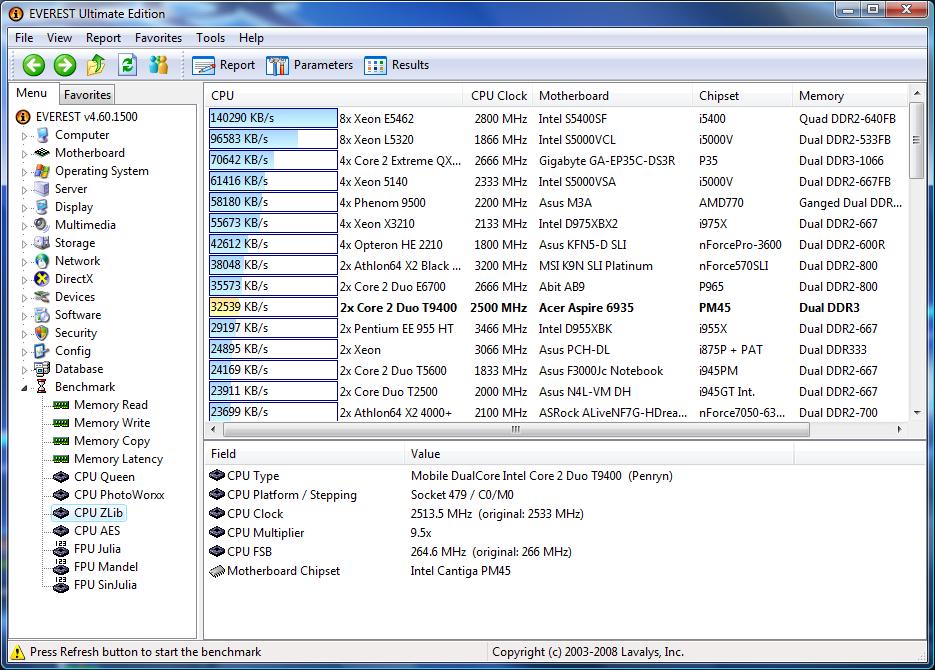
Task: Open the CPU PhotoWorxx benchmark
Action: pyautogui.click(x=119, y=495)
